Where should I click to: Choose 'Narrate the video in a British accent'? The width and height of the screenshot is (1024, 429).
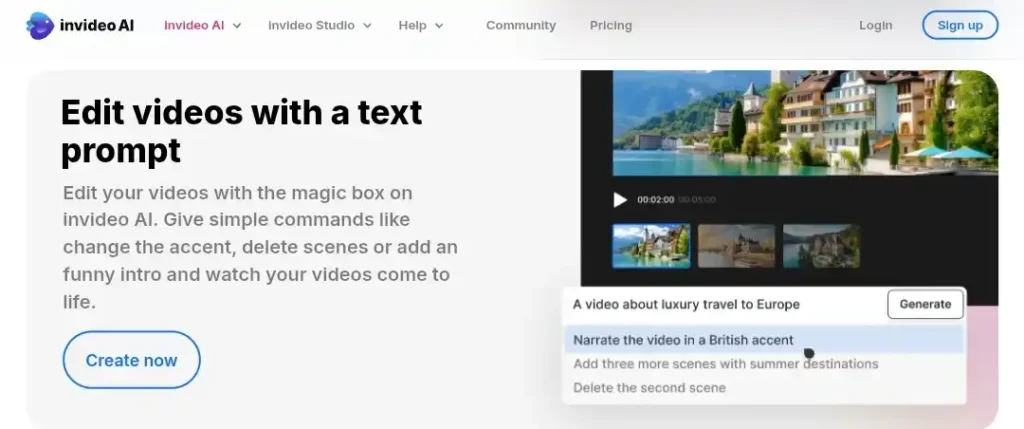pyautogui.click(x=764, y=340)
